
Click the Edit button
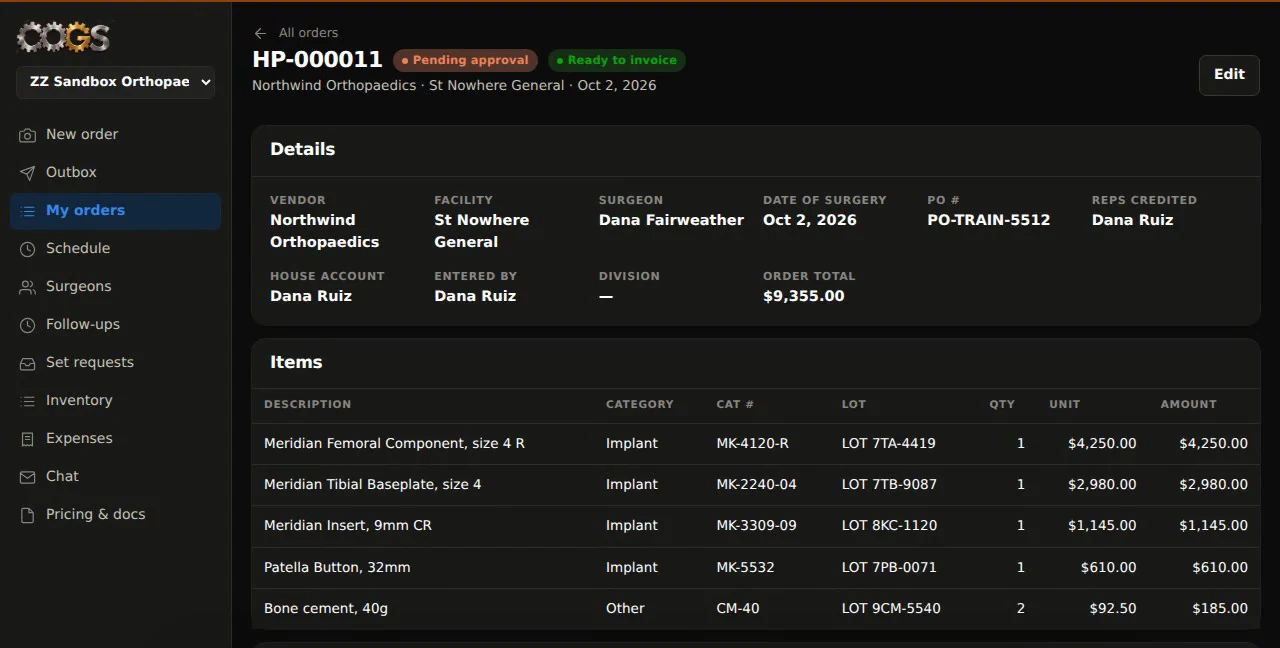click(1229, 75)
